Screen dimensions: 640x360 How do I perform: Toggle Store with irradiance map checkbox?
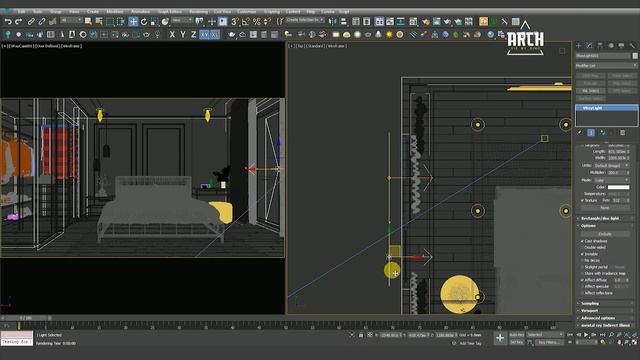pos(582,273)
